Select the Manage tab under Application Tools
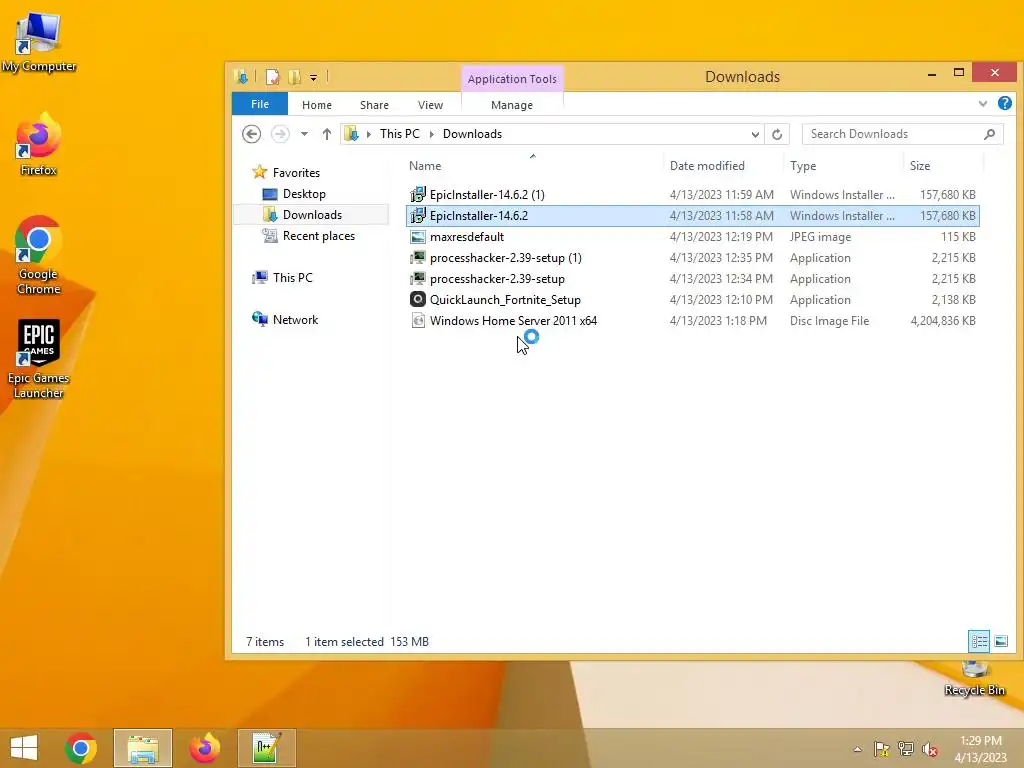Viewport: 1024px width, 768px height. (512, 104)
